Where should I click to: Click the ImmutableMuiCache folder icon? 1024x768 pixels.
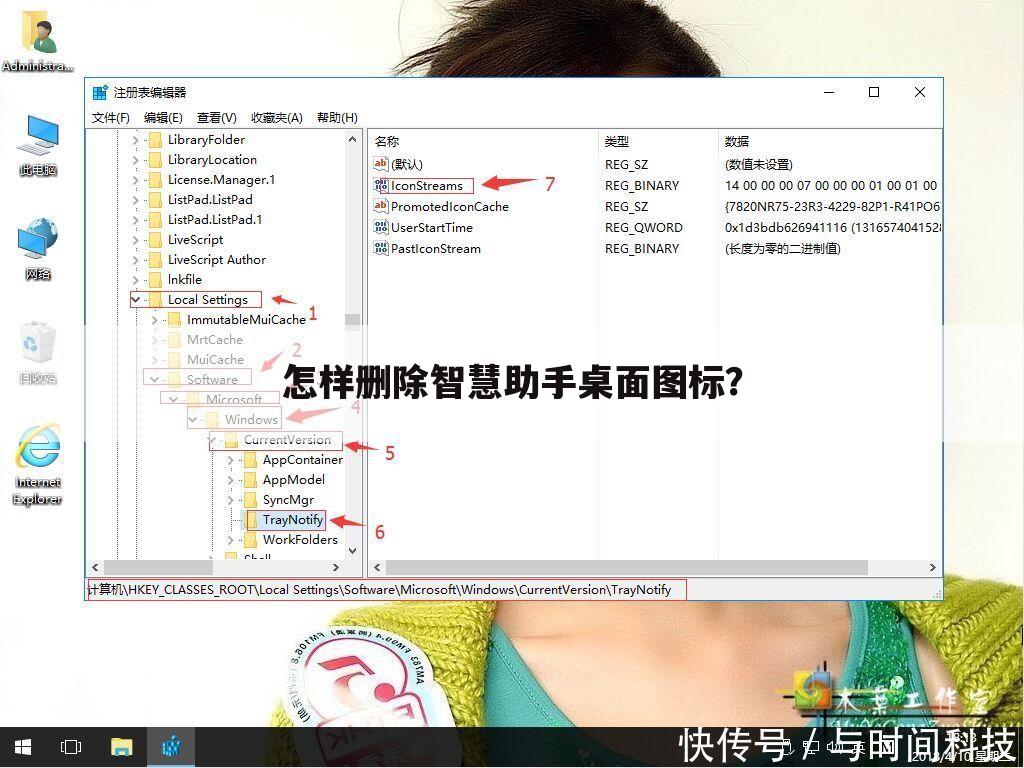[174, 319]
